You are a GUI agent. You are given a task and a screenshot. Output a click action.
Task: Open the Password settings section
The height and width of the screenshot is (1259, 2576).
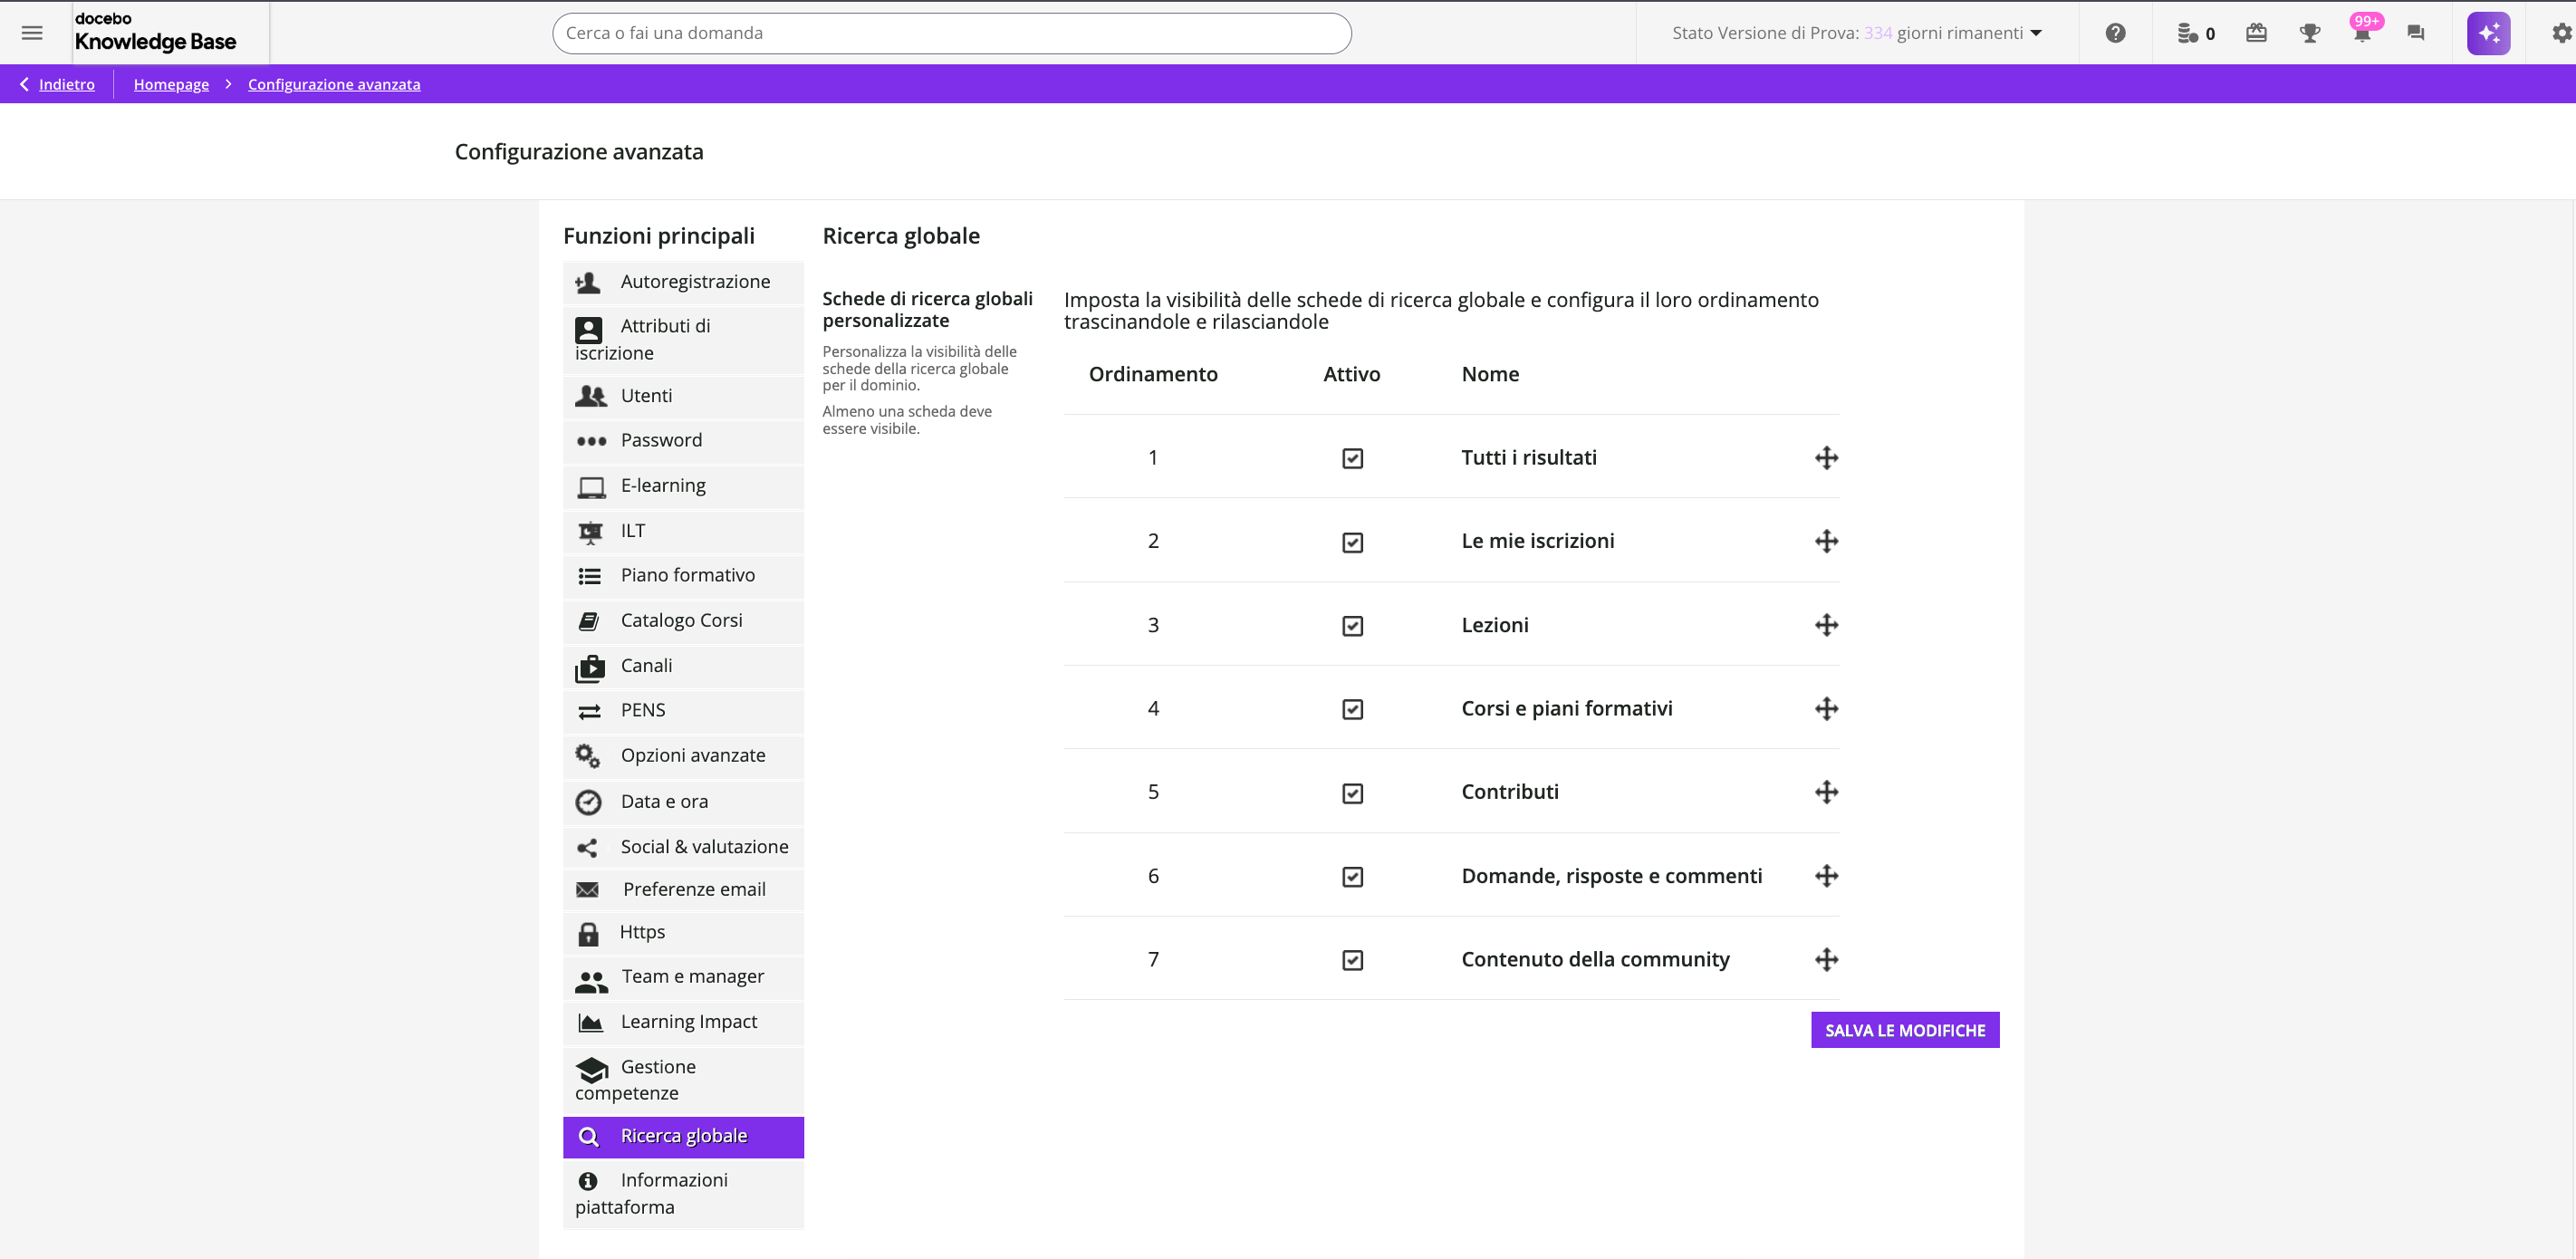pos(661,440)
